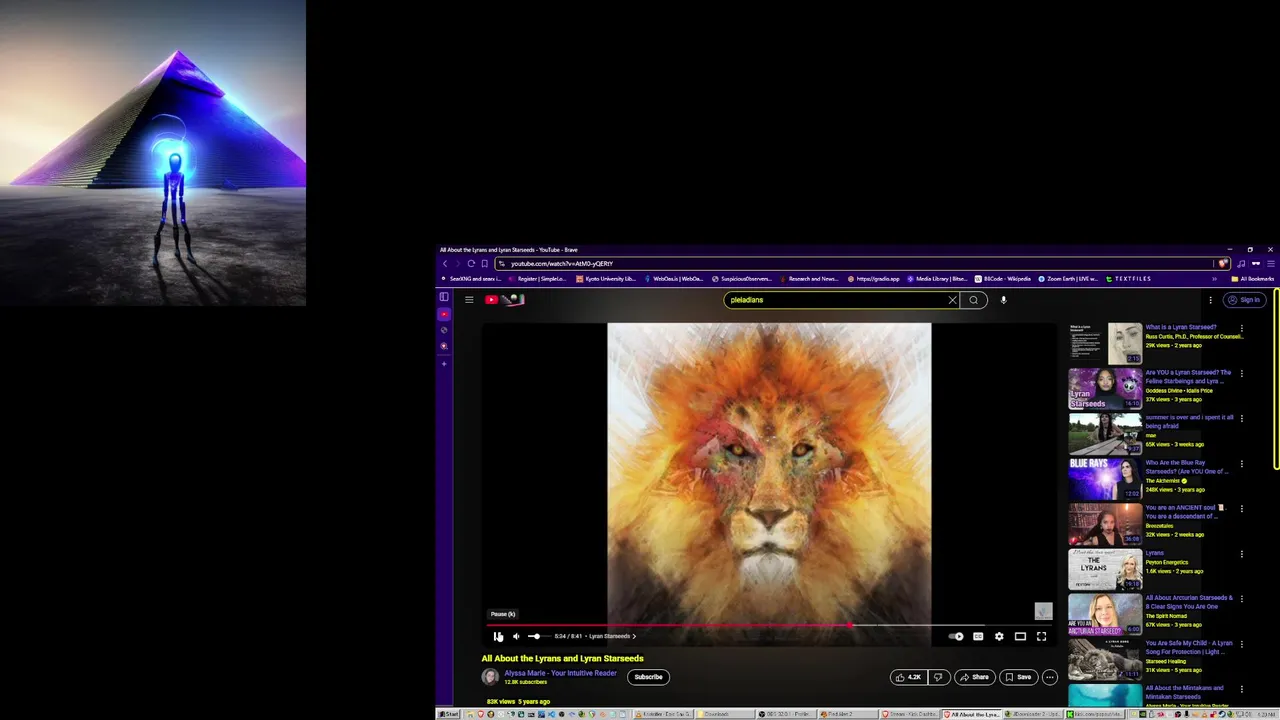Toggle the autoplay switch in player

[956, 636]
